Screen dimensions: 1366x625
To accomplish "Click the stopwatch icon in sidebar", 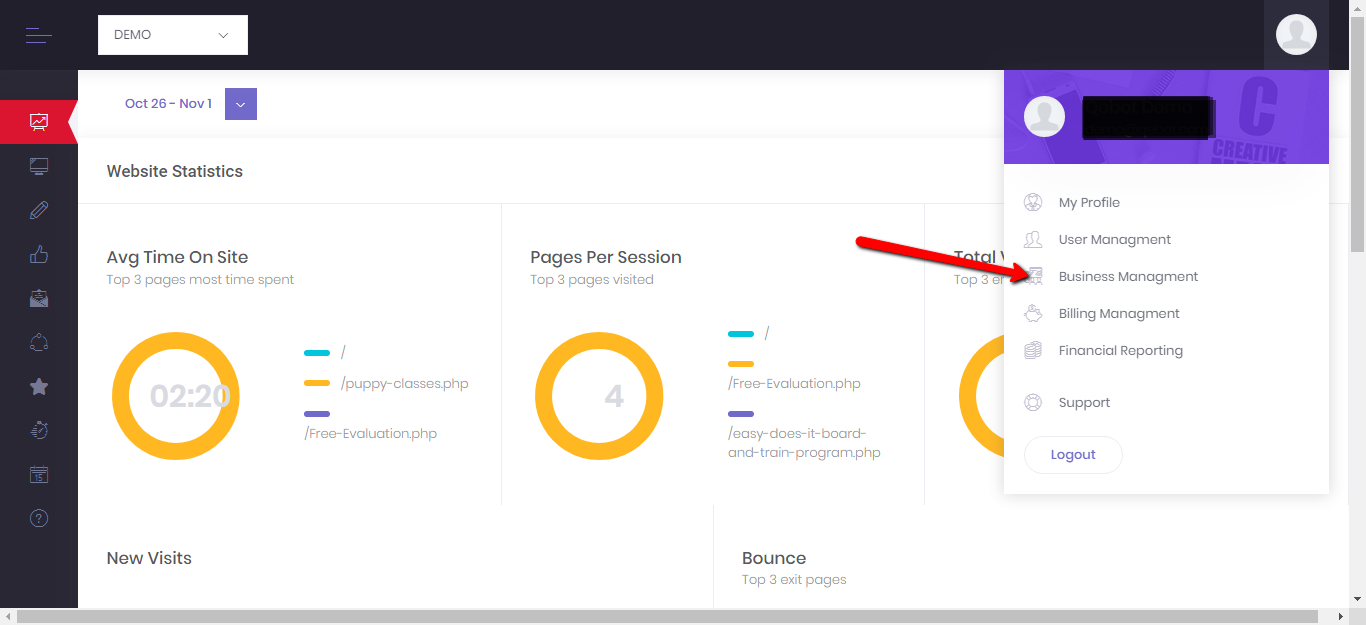I will coord(39,430).
